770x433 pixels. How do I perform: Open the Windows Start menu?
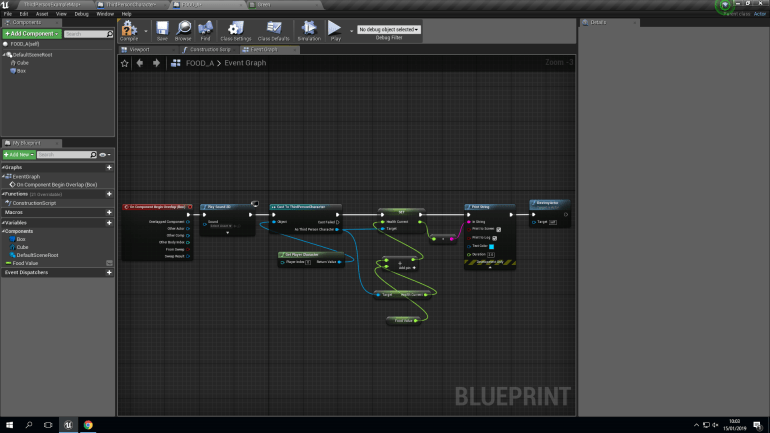click(x=9, y=425)
